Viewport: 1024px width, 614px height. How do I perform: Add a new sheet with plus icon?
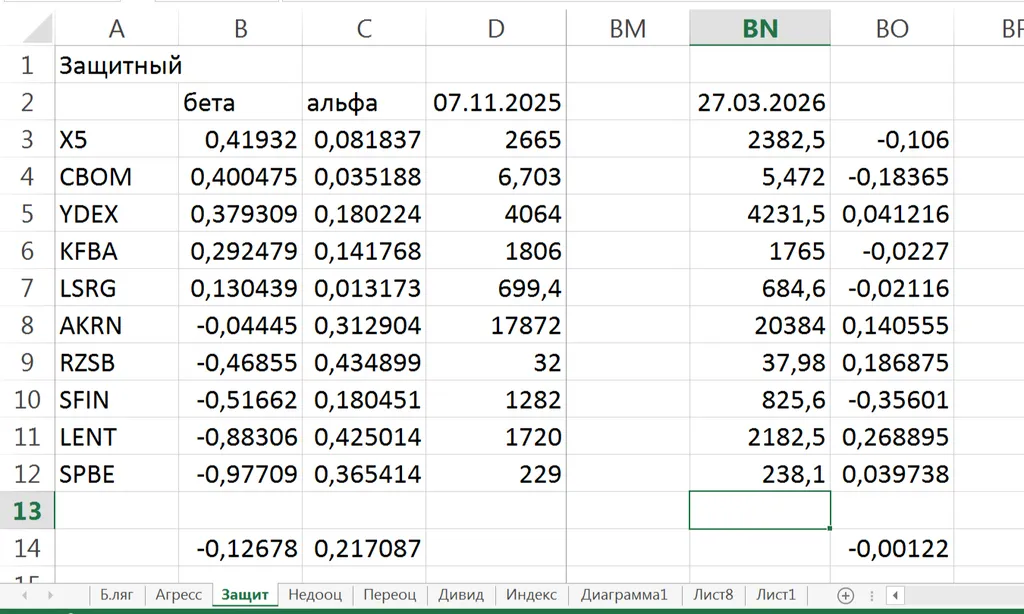(845, 595)
